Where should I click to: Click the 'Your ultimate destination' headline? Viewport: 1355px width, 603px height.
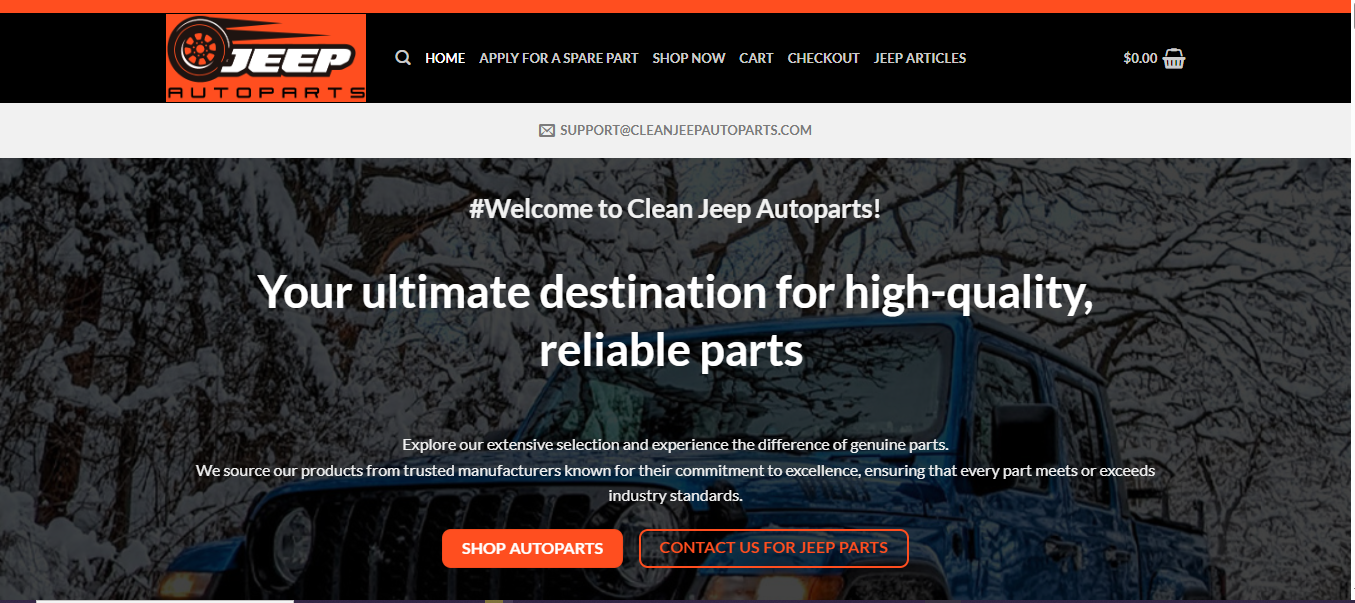tap(675, 320)
